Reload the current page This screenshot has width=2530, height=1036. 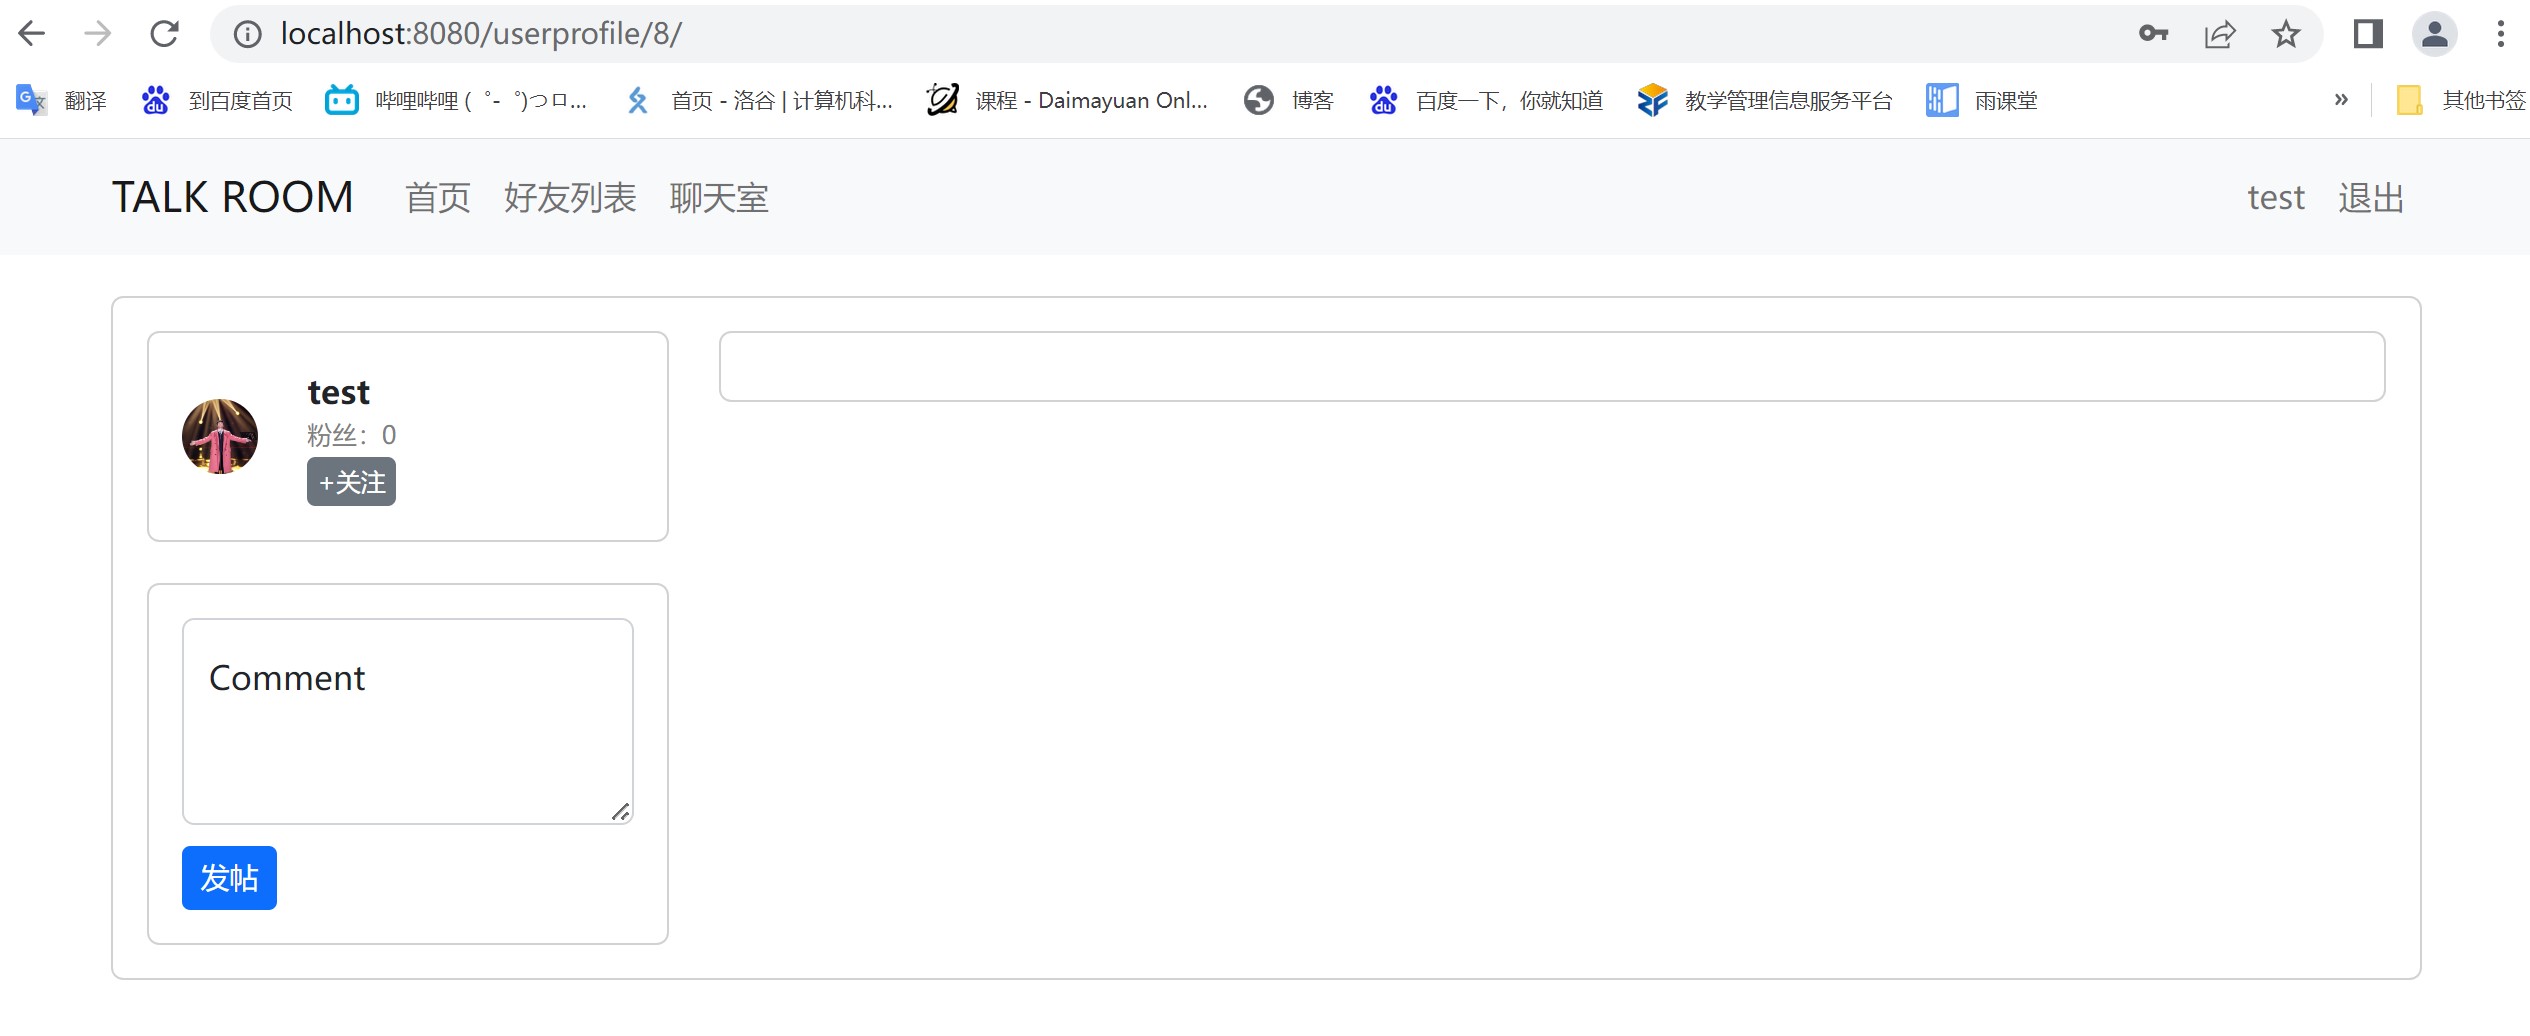[x=165, y=33]
